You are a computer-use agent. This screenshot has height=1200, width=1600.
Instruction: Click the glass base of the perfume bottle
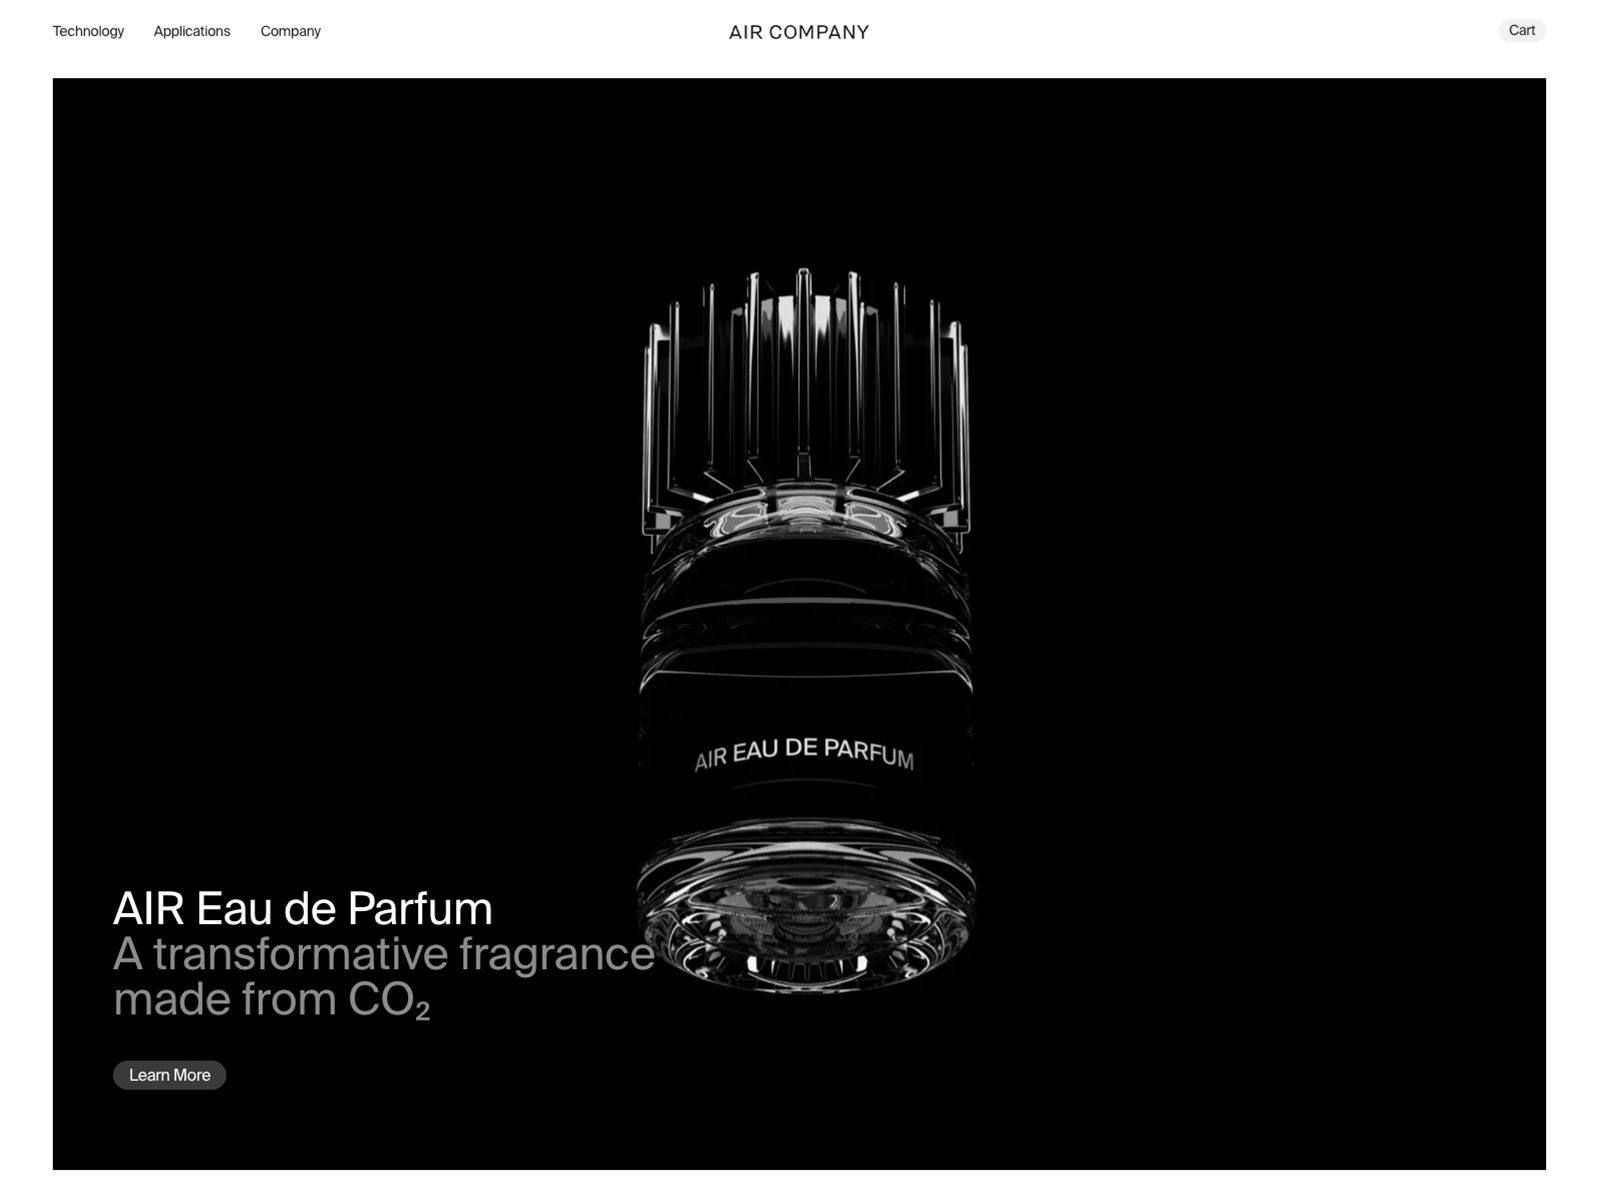point(806,905)
